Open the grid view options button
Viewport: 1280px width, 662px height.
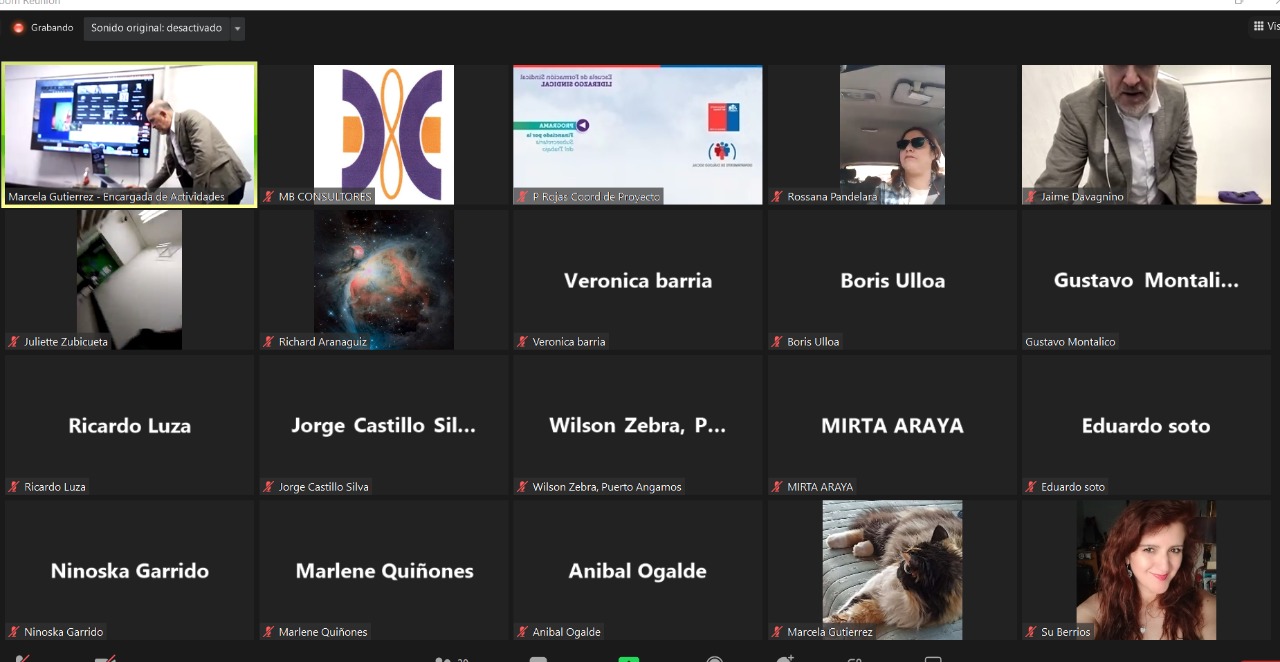coord(1265,26)
